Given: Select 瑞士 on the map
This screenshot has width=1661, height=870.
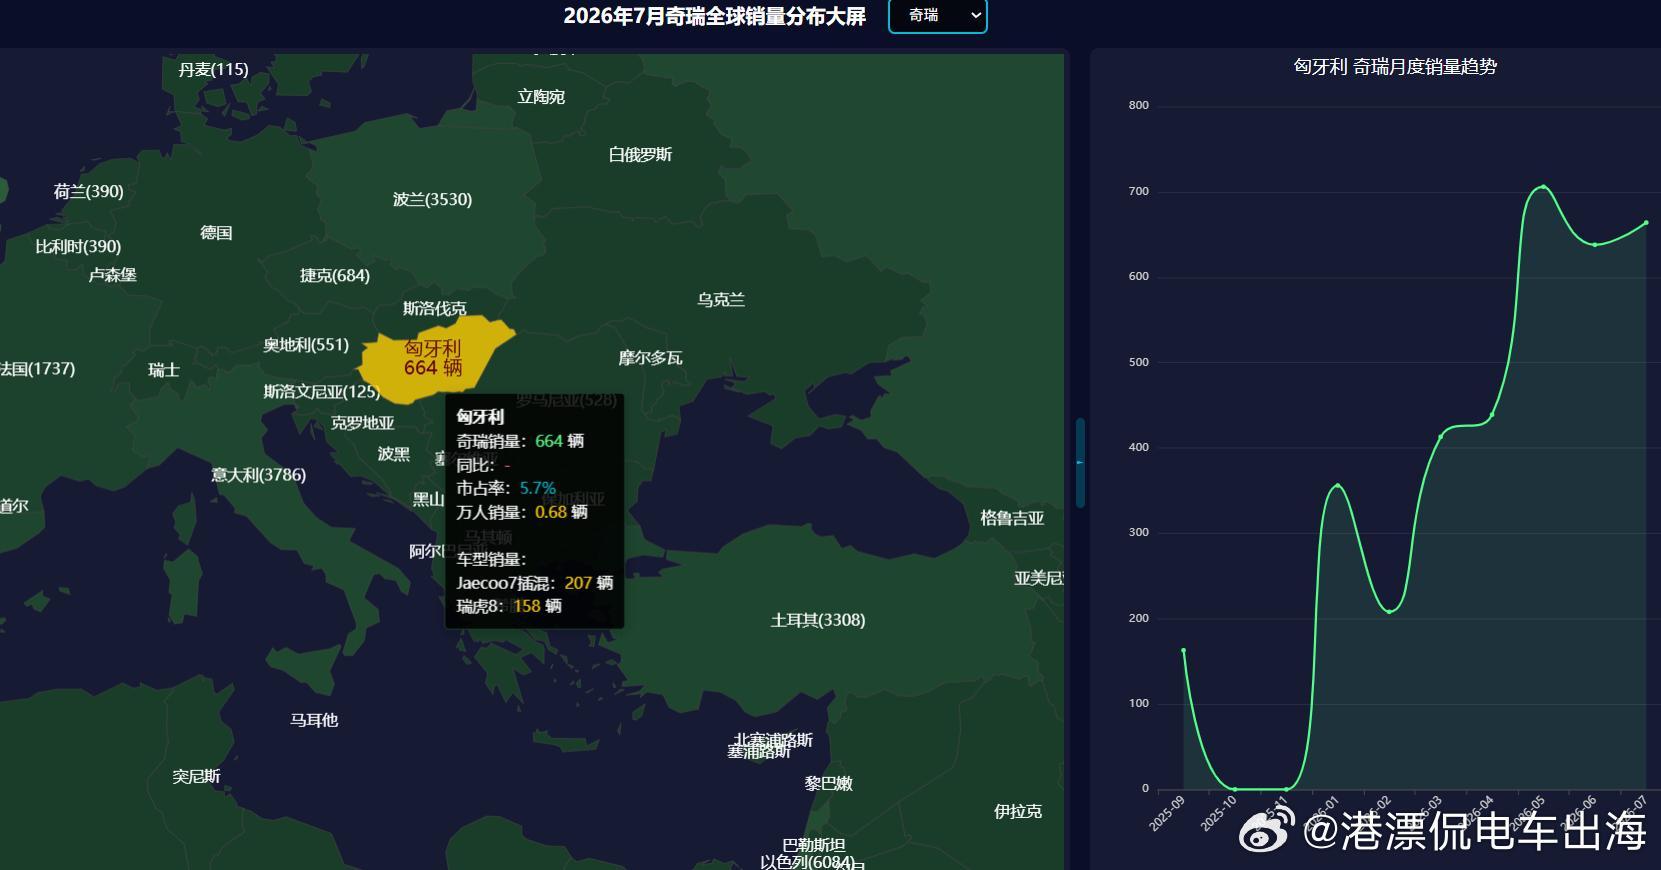Looking at the screenshot, I should tap(164, 370).
